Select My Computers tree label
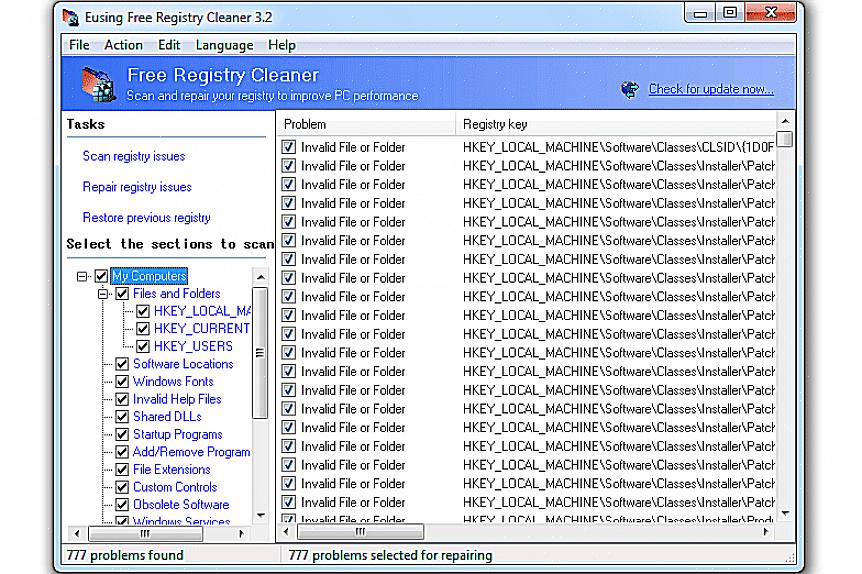 click(x=150, y=276)
